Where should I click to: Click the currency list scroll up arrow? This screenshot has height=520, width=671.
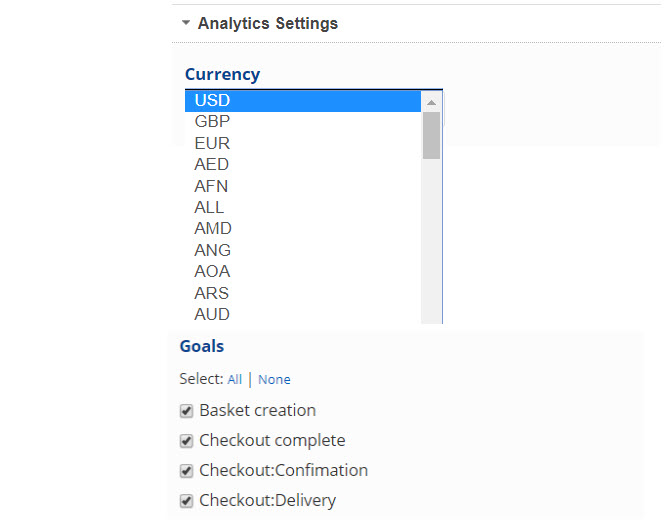pos(431,102)
